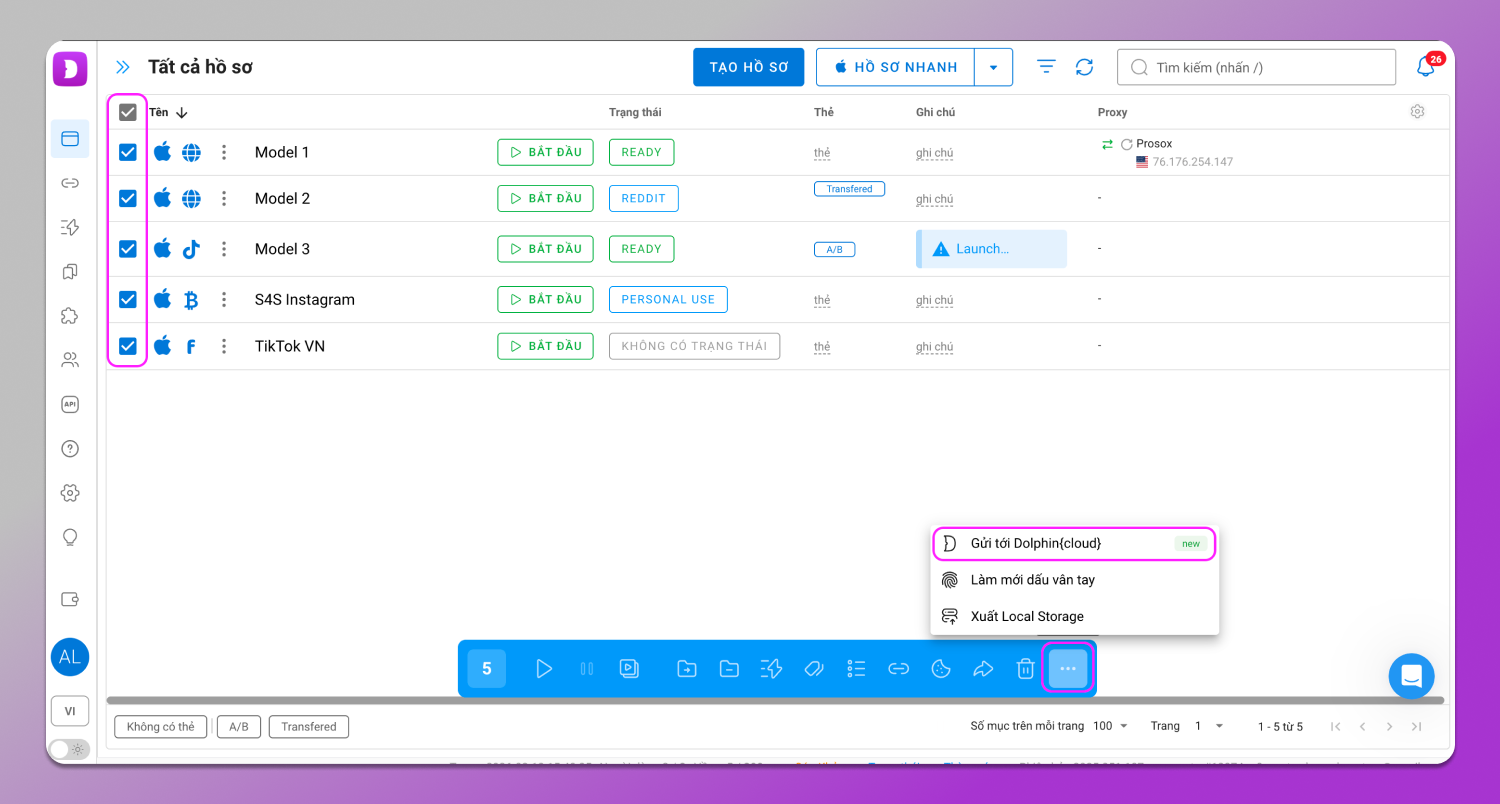1500x804 pixels.
Task: Select Gửi tới Dolphin{cloud} from the menu
Action: (x=1035, y=543)
